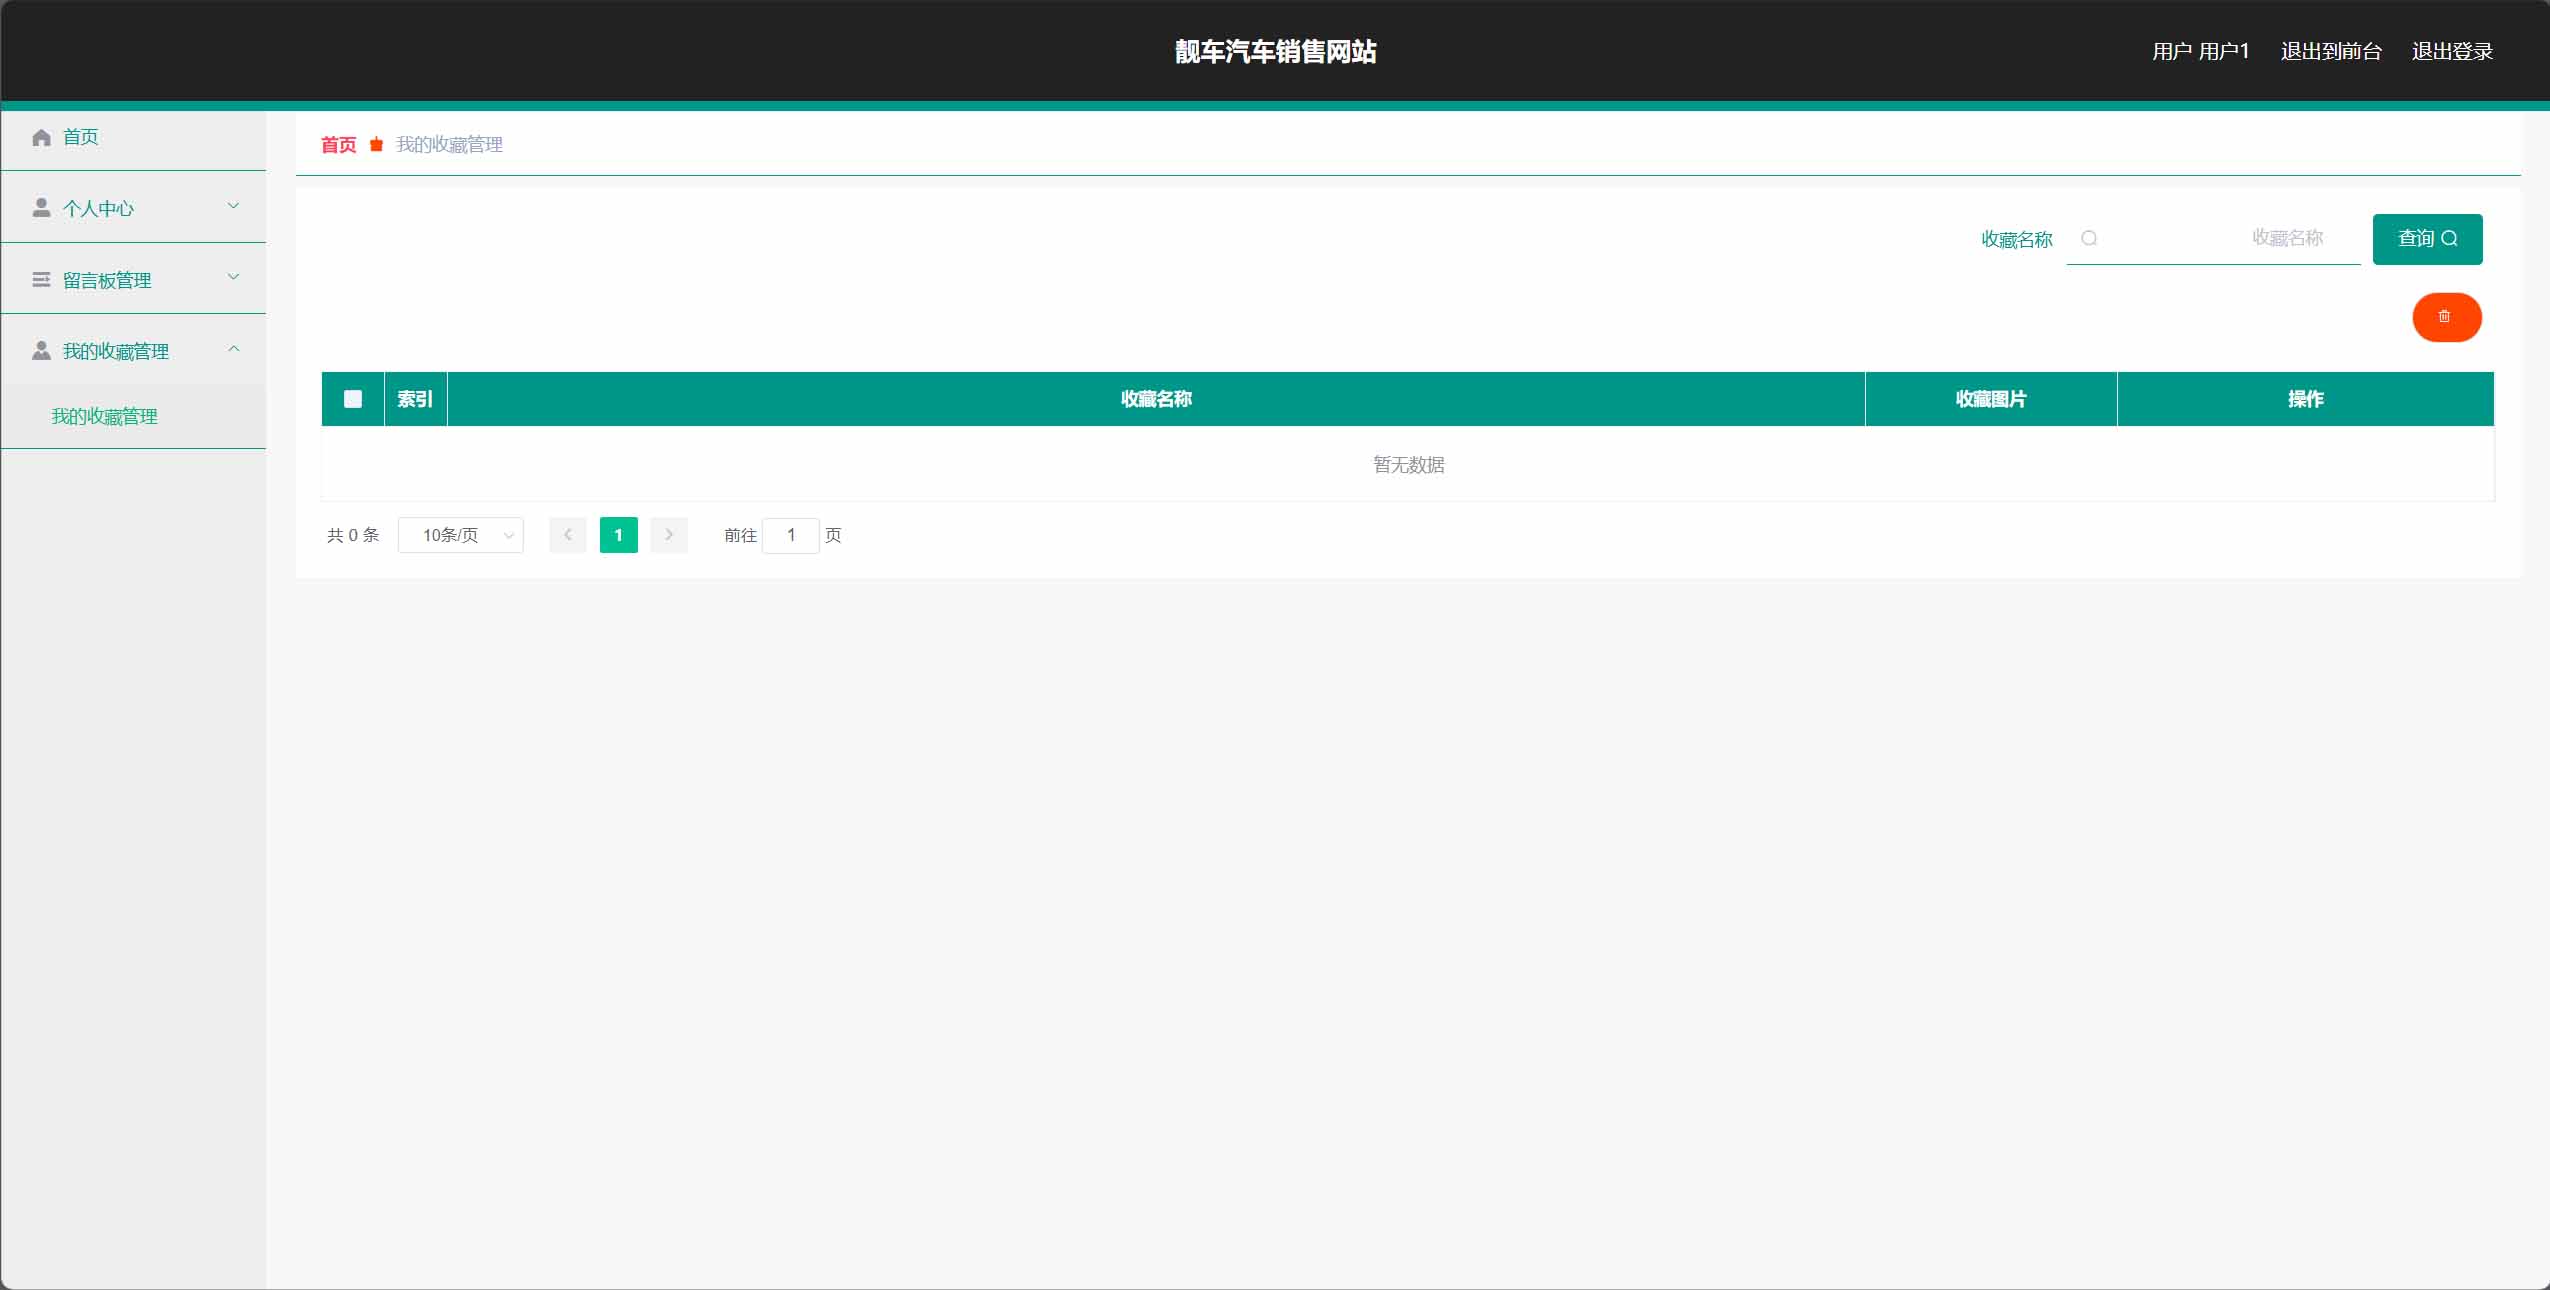2550x1290 pixels.
Task: Click the red trash delete button
Action: pyautogui.click(x=2446, y=317)
